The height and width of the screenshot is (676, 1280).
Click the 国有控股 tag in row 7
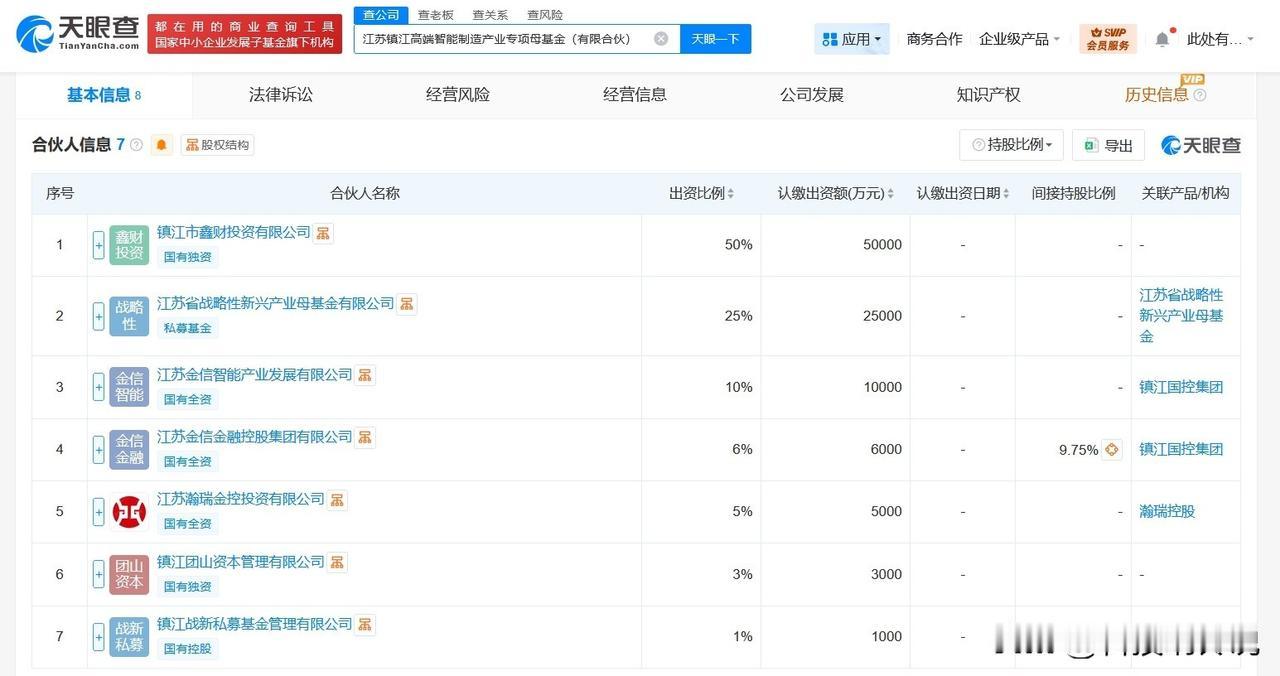(x=187, y=648)
